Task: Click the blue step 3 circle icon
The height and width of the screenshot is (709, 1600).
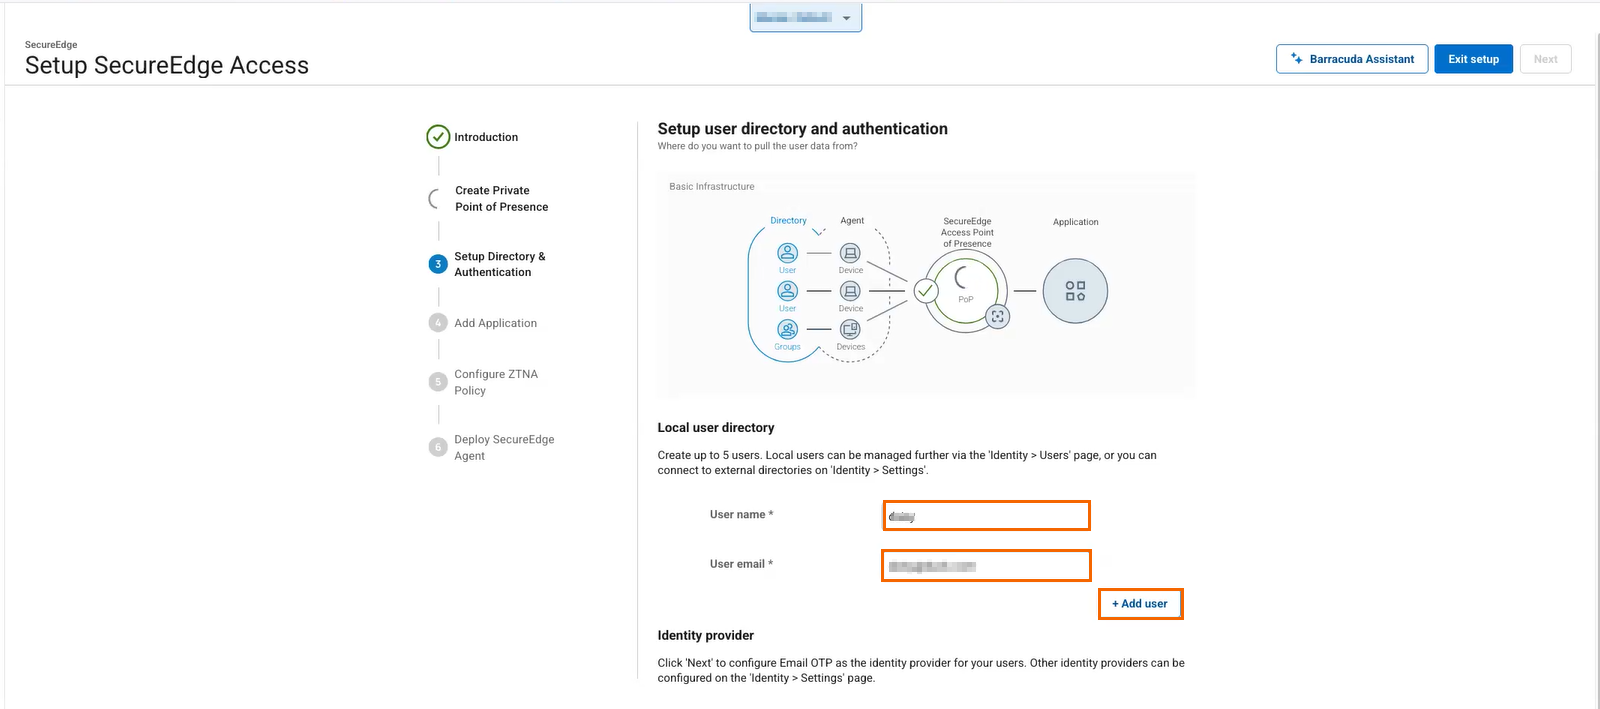Action: [x=438, y=264]
